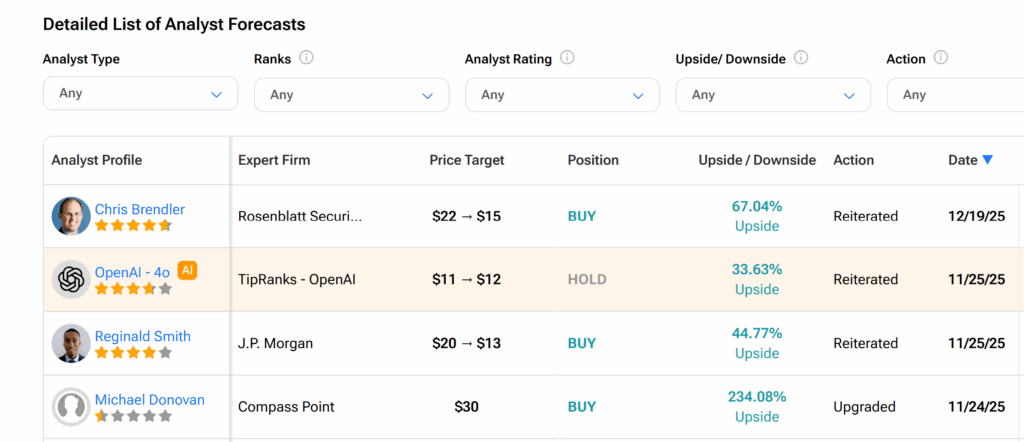1024x442 pixels.
Task: Click the orange AI badge icon
Action: (x=187, y=270)
